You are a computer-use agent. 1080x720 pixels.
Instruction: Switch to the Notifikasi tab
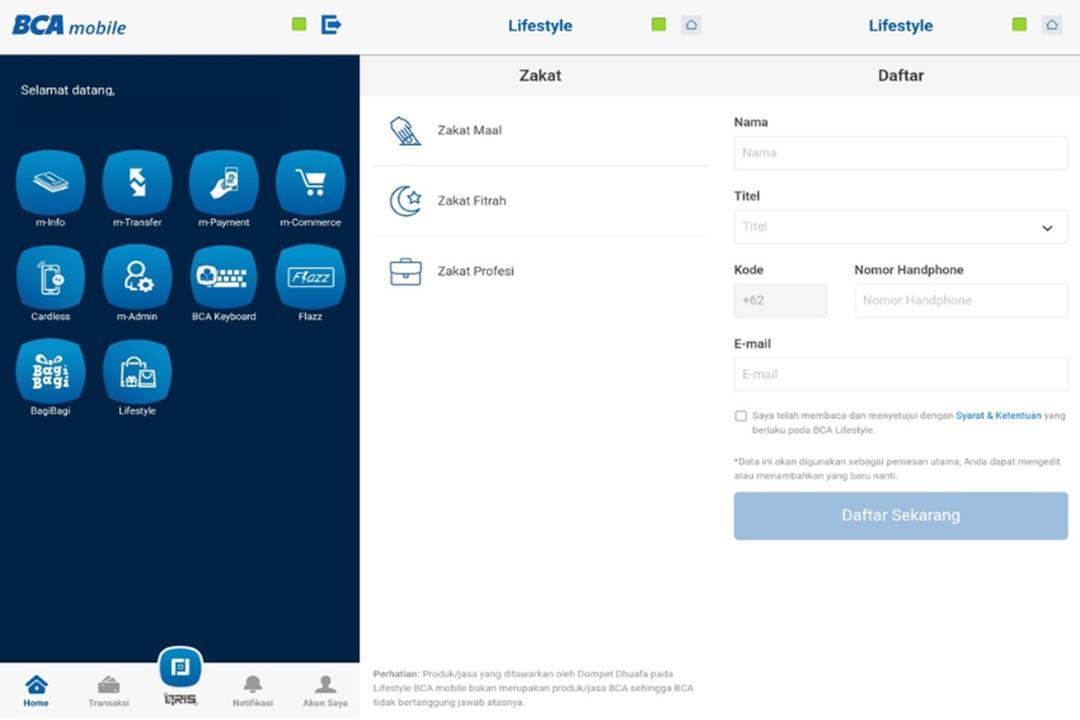[253, 691]
